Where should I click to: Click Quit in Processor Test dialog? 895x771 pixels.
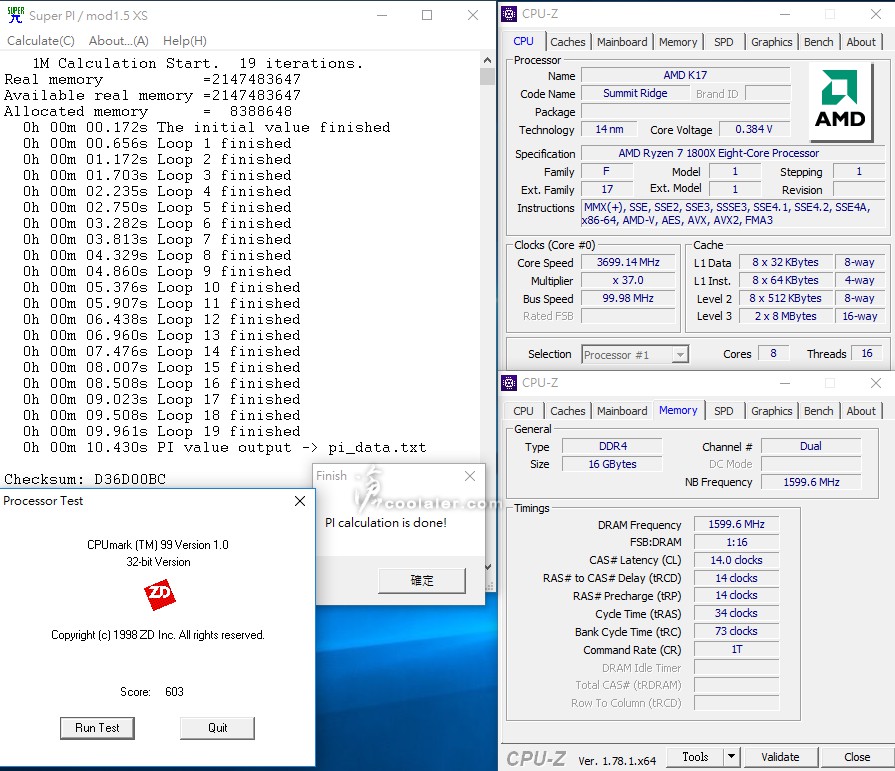pos(217,728)
